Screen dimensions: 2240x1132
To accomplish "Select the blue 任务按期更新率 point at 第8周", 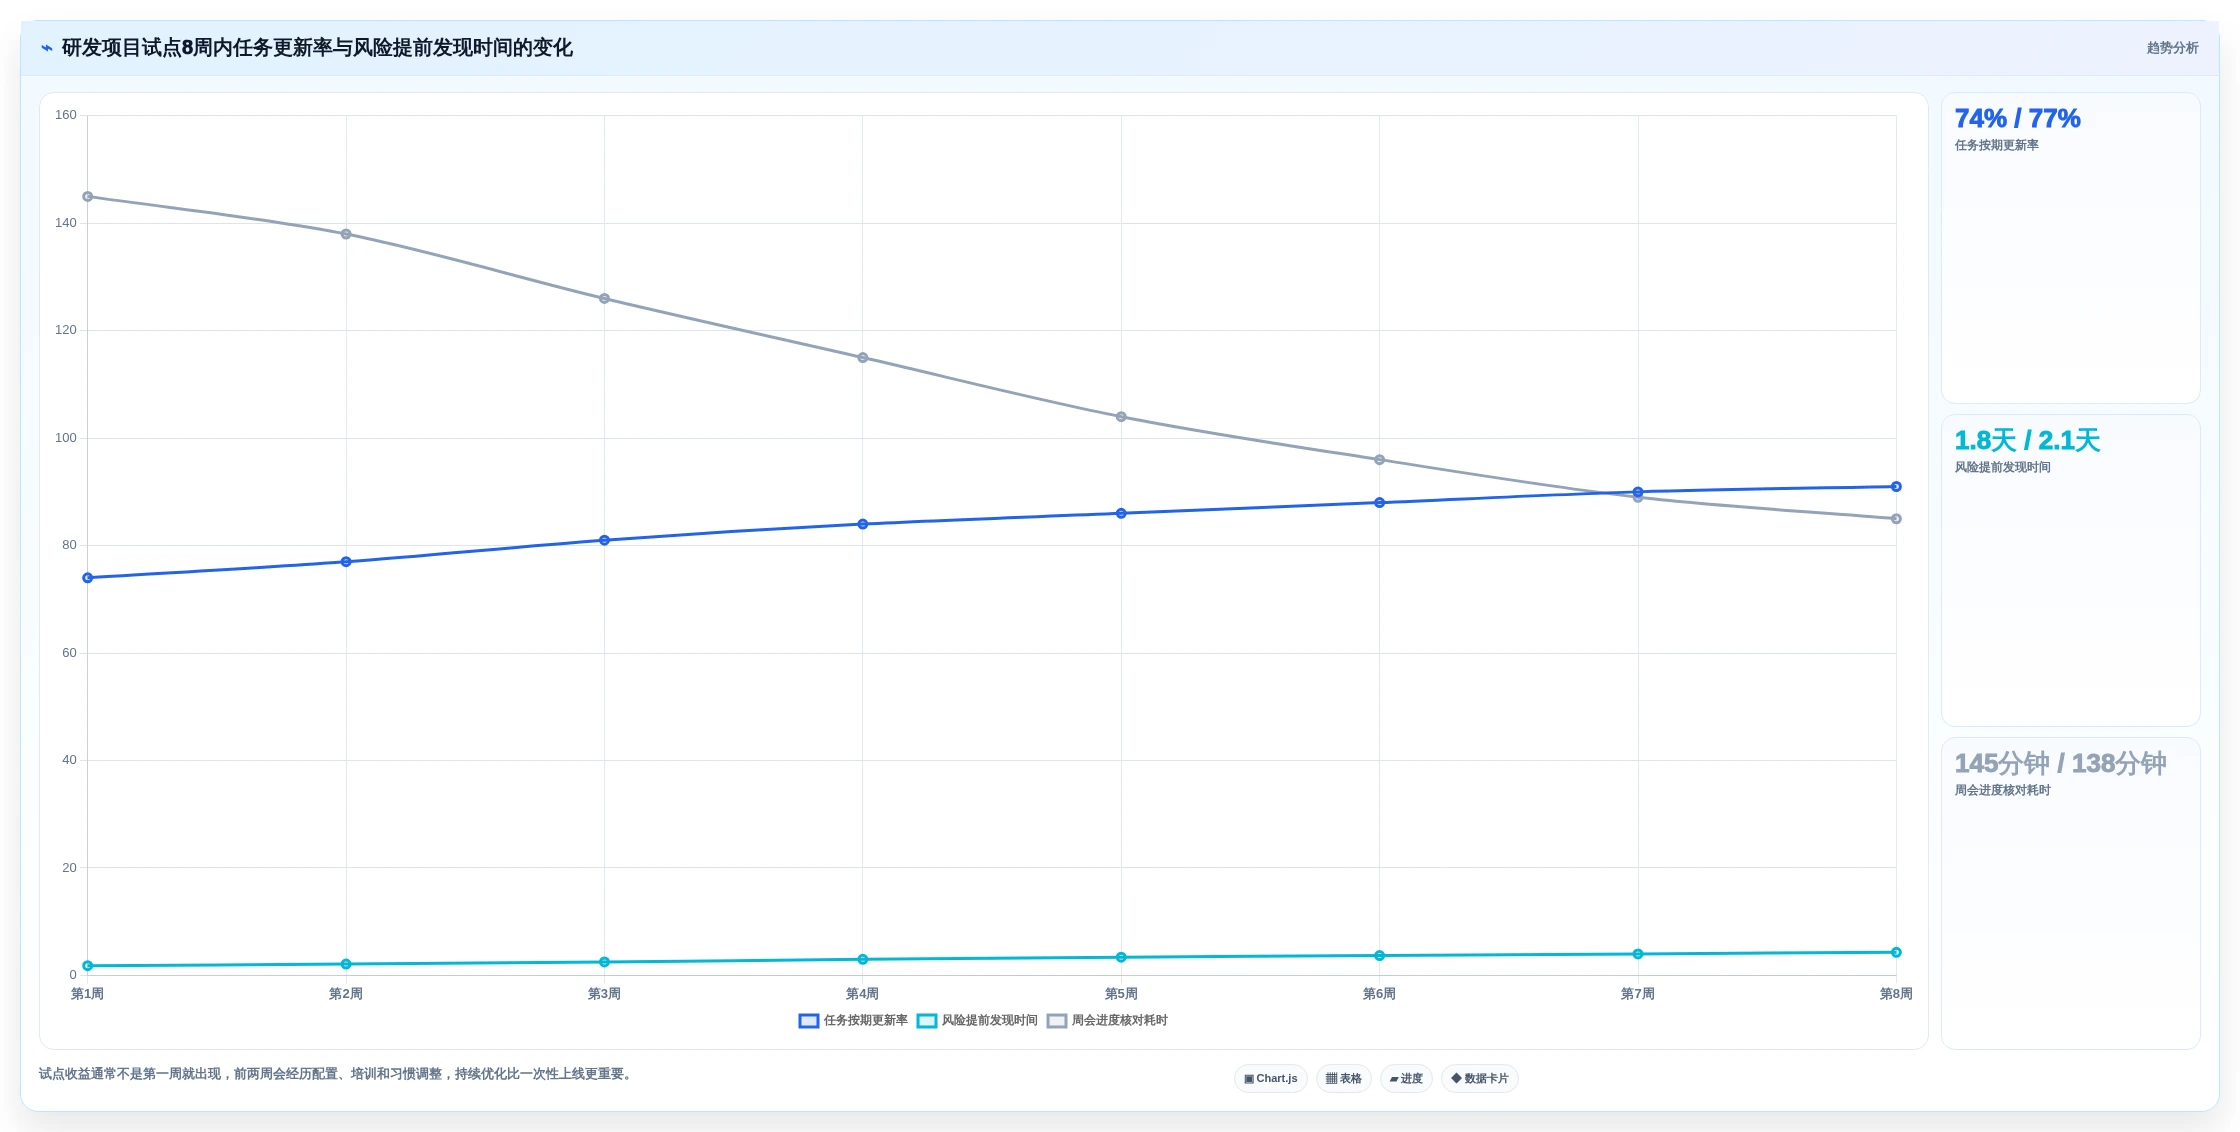I will (1896, 487).
